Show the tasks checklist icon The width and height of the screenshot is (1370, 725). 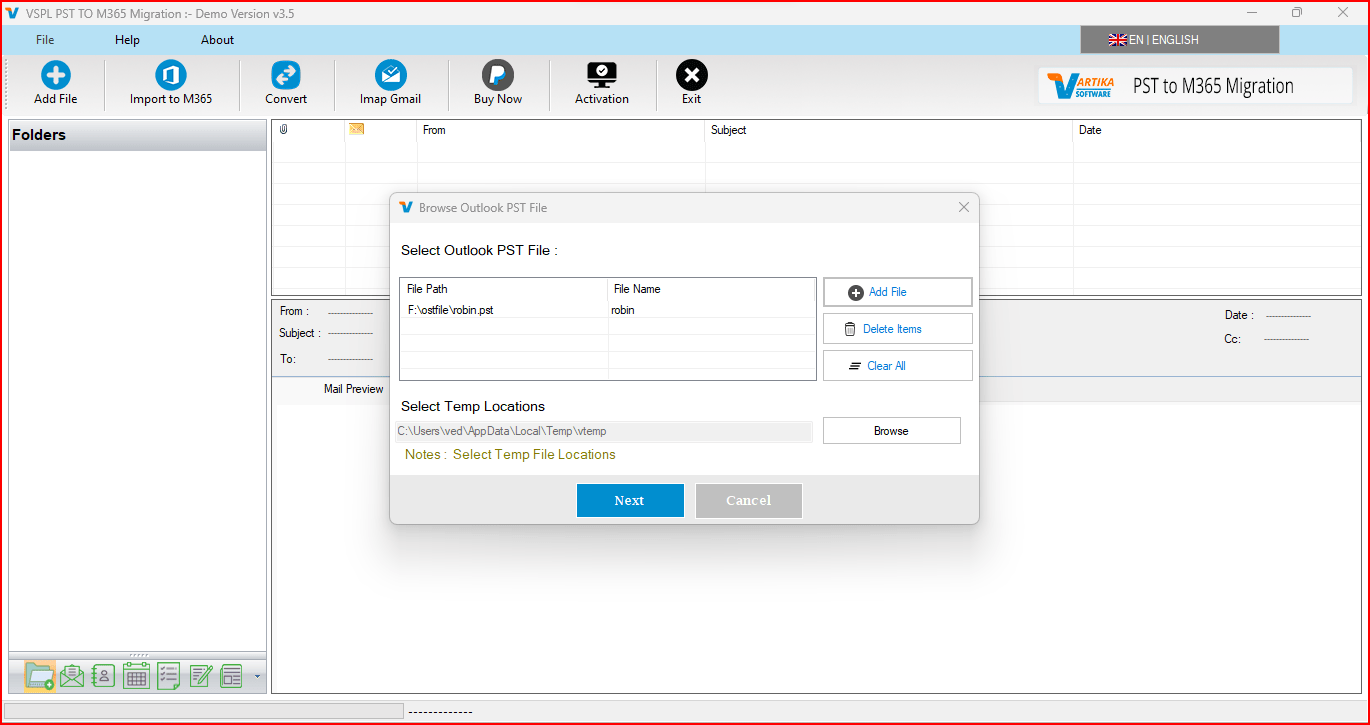[x=168, y=676]
